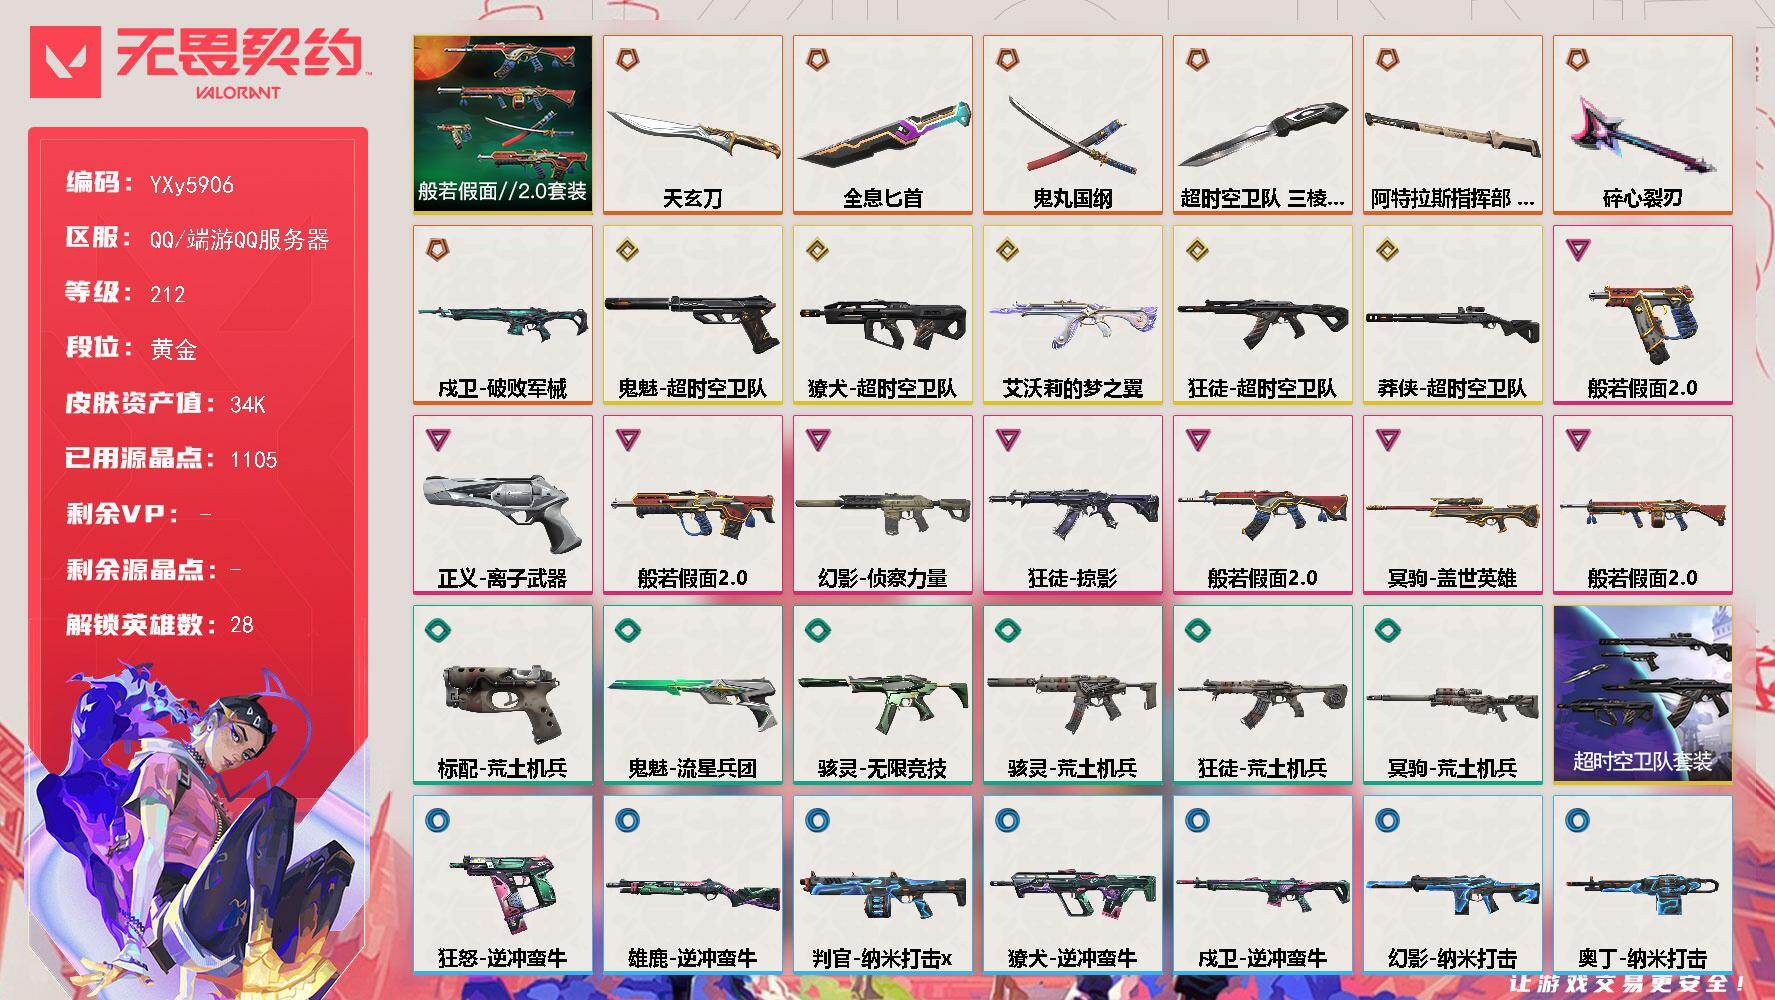Image resolution: width=1775 pixels, height=1000 pixels.
Task: Select the 天玄刀 knife skin card
Action: [x=692, y=125]
